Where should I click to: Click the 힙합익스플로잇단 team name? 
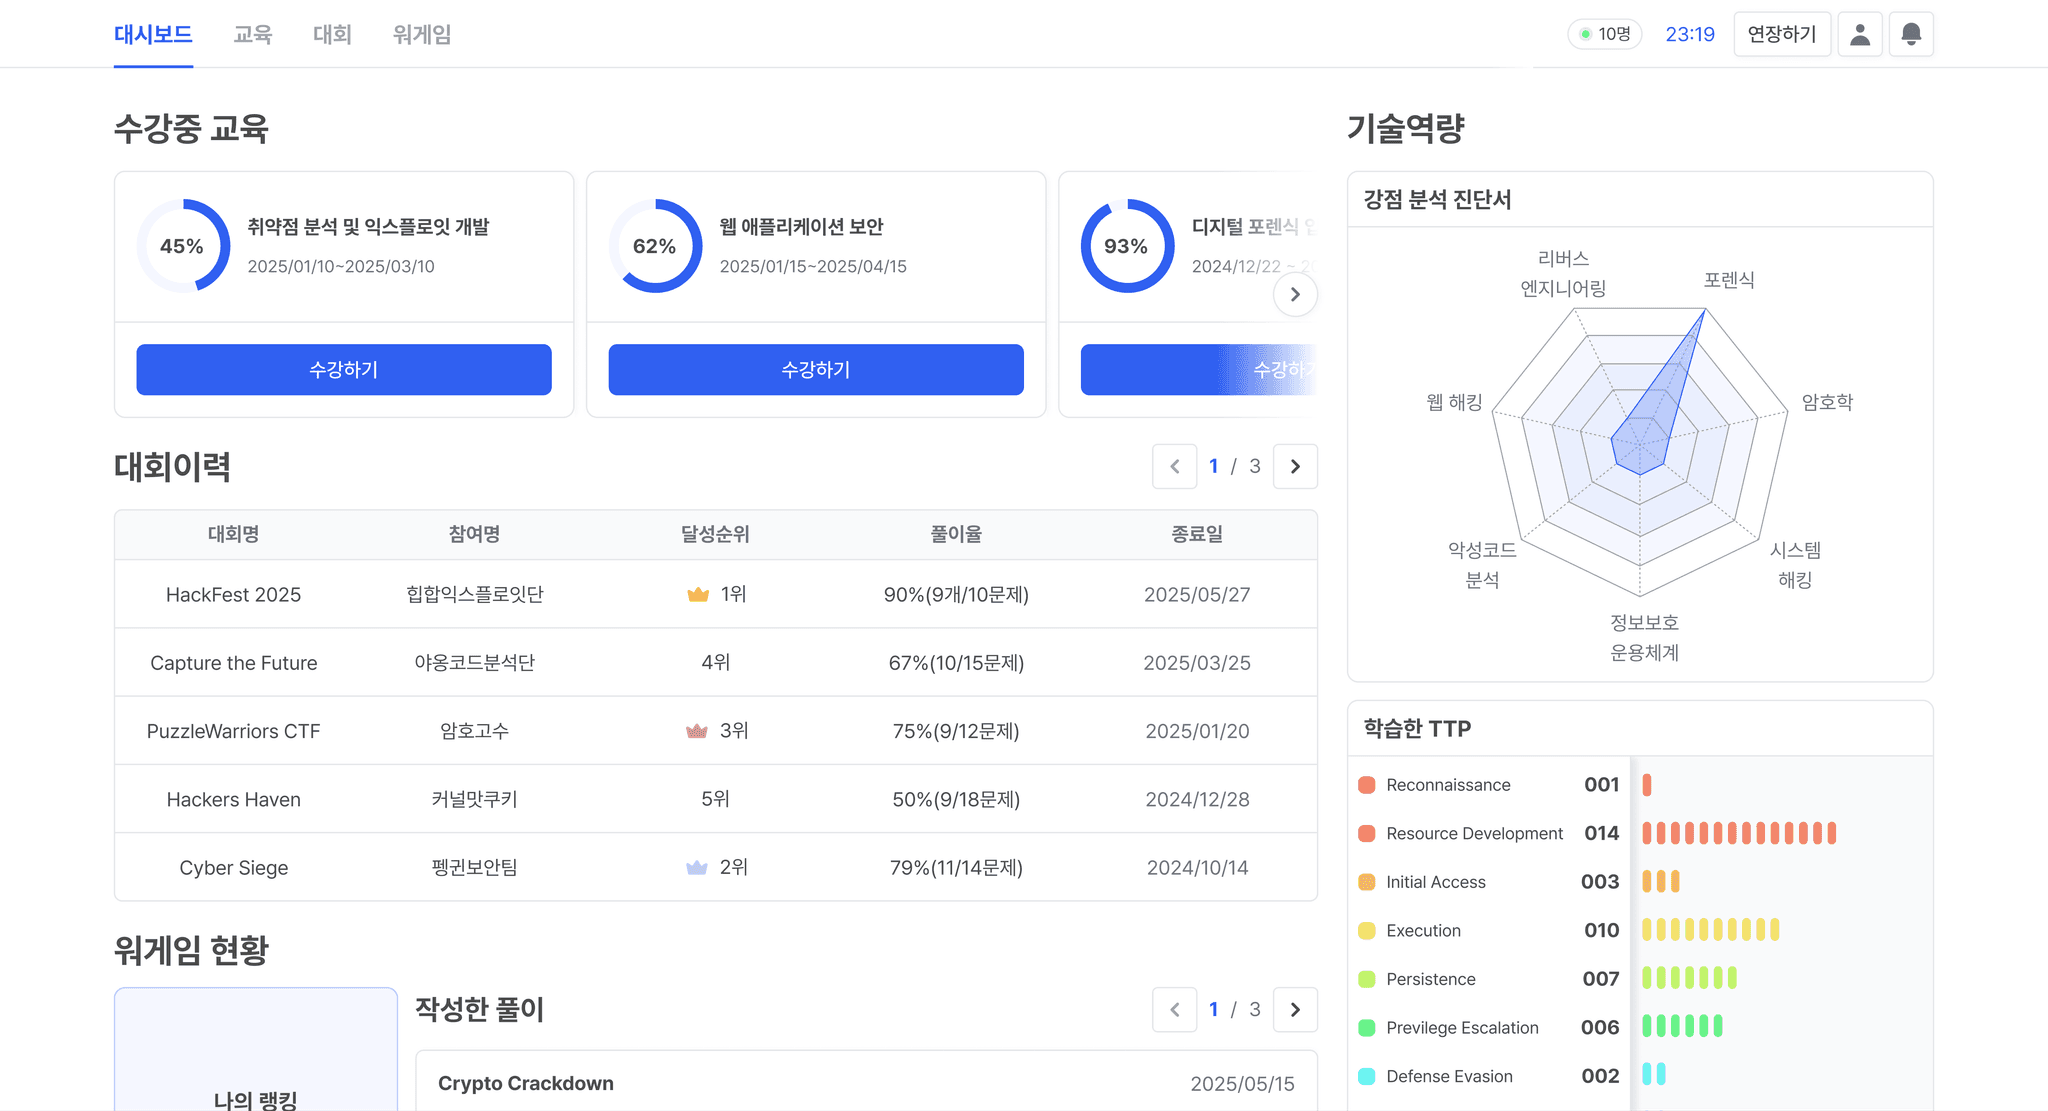coord(475,594)
